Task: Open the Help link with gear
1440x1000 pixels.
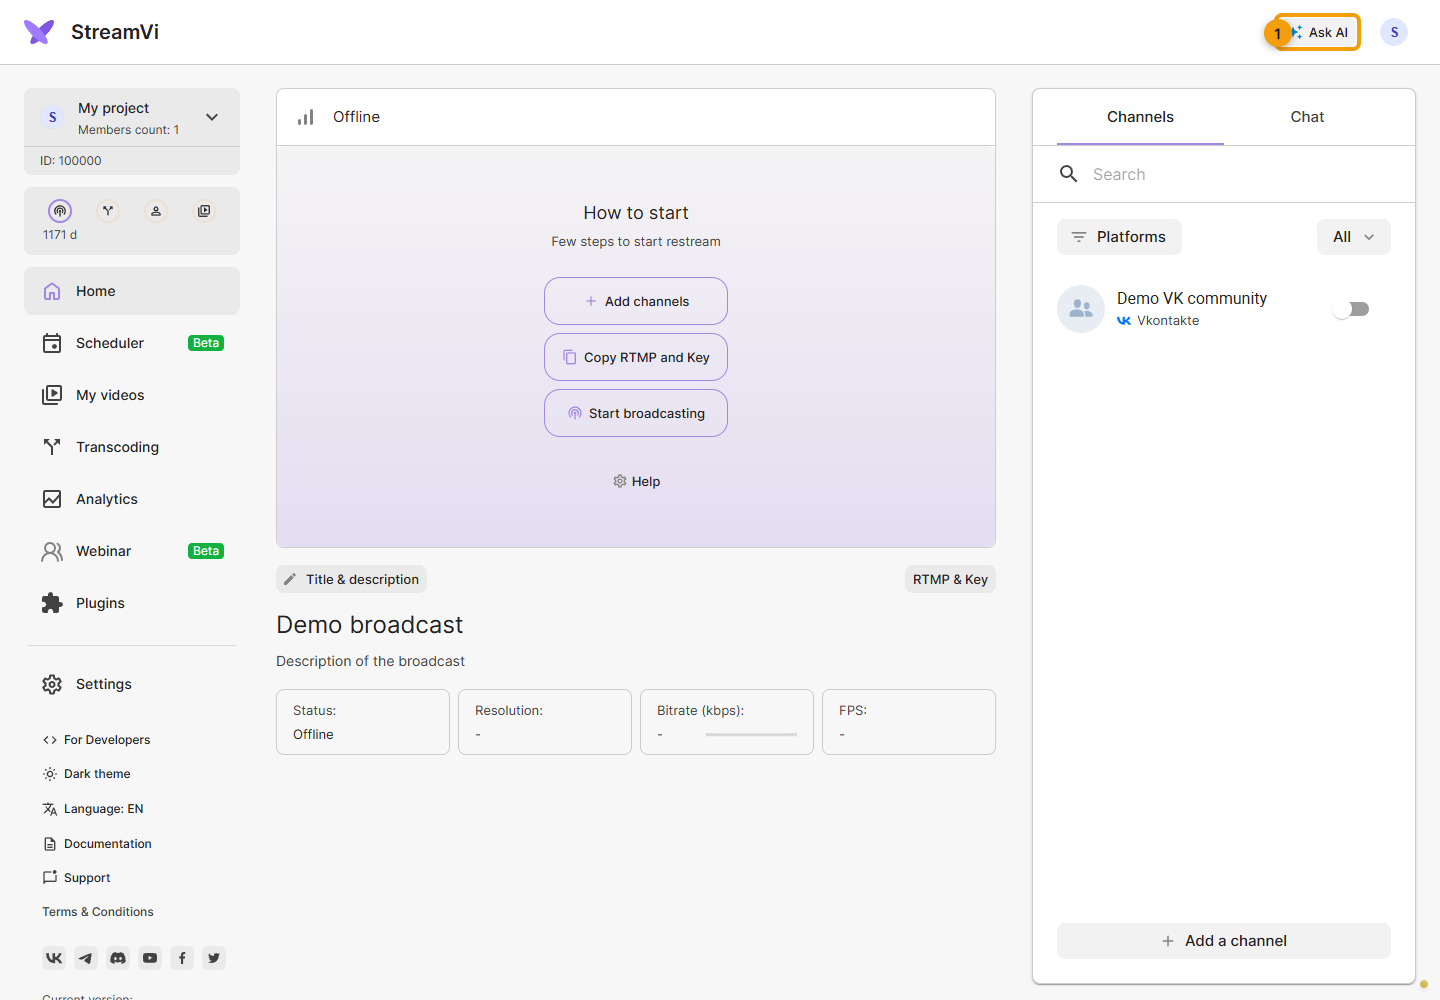Action: point(636,481)
